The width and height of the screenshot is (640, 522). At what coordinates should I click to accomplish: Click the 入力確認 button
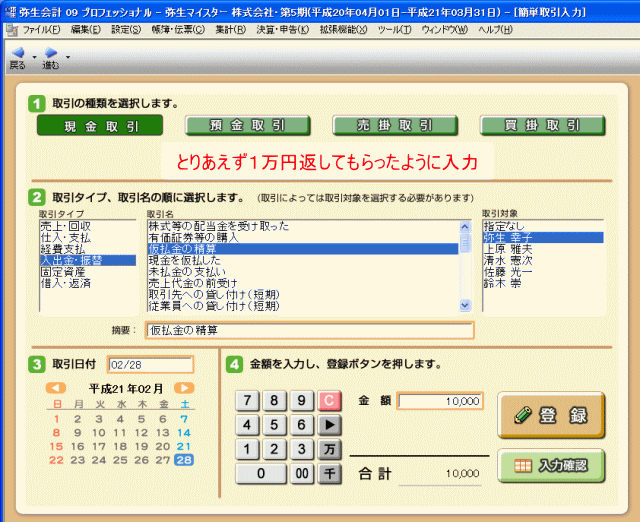click(551, 465)
